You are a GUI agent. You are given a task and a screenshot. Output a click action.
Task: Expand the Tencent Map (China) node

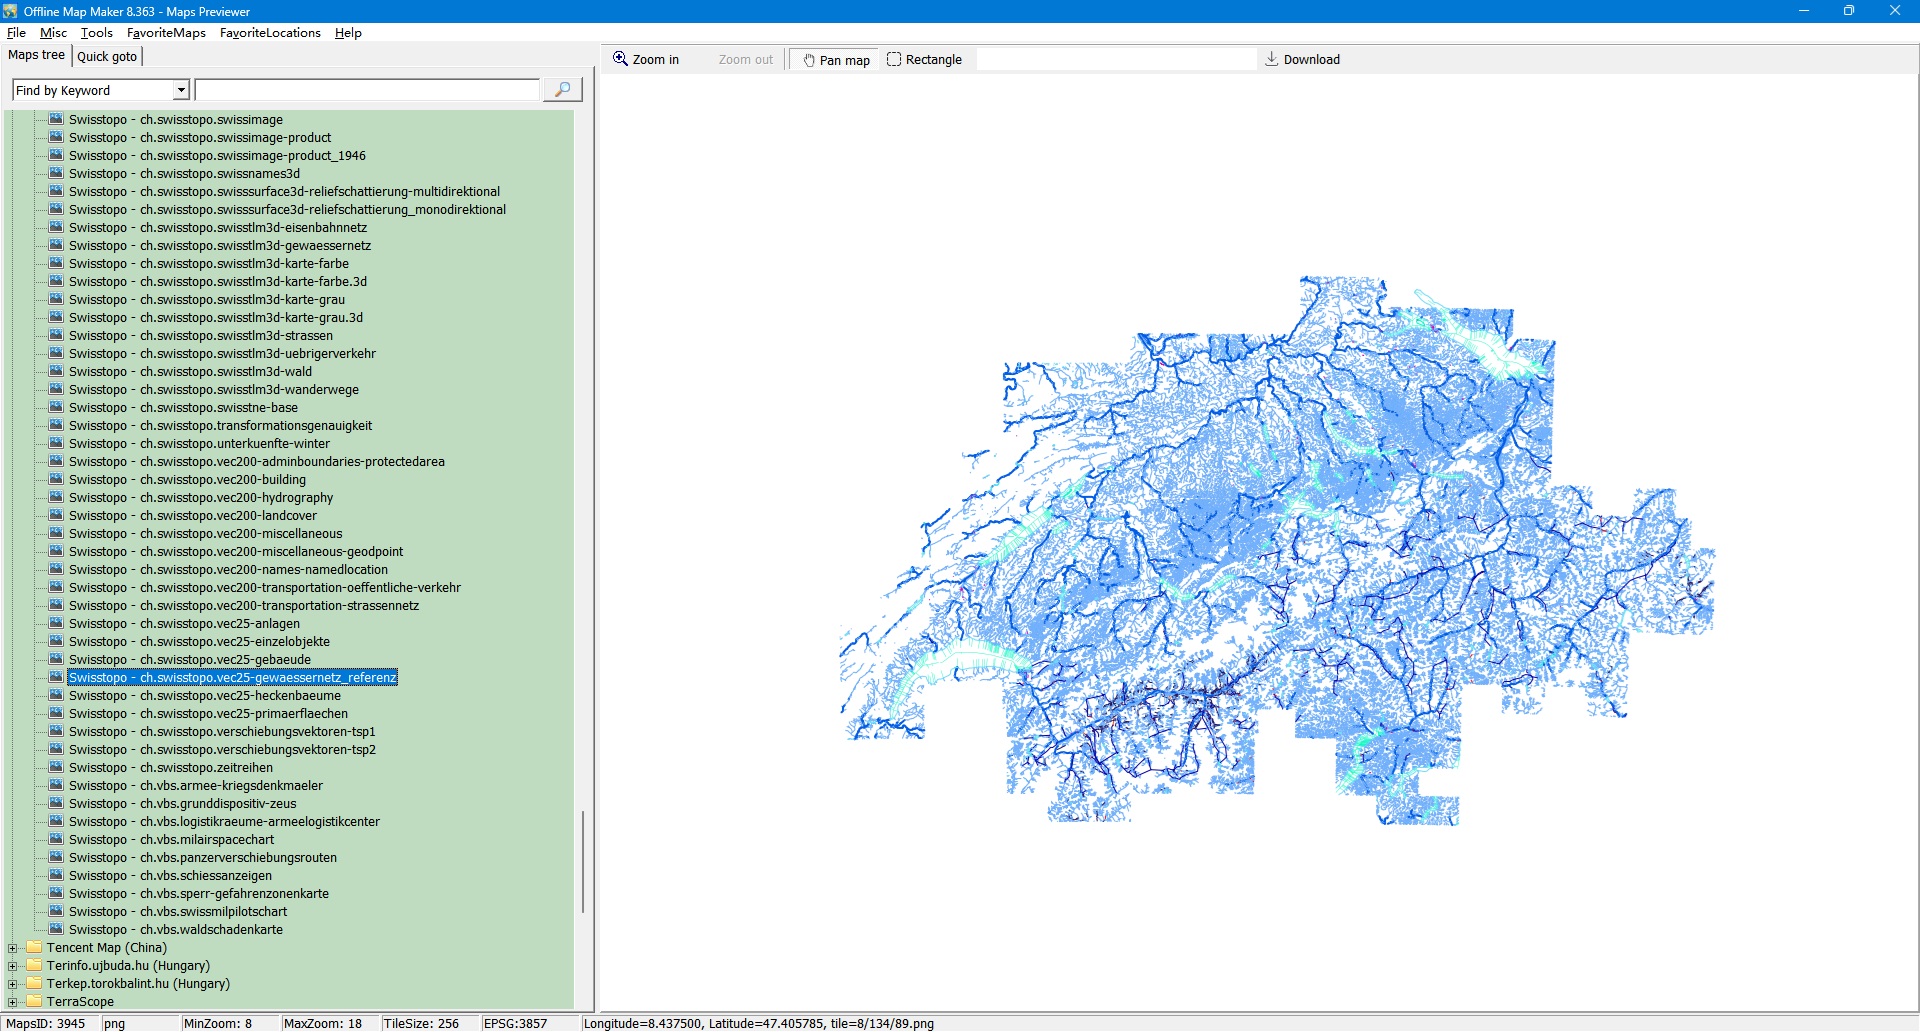click(x=13, y=948)
